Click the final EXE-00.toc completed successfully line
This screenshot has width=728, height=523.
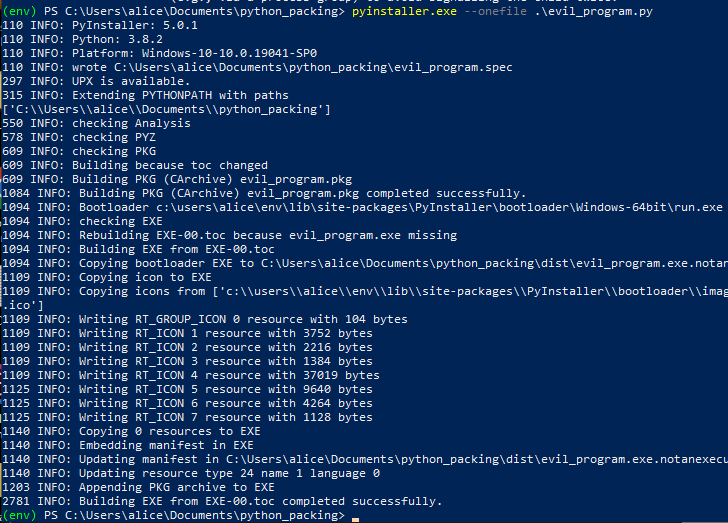(x=222, y=502)
